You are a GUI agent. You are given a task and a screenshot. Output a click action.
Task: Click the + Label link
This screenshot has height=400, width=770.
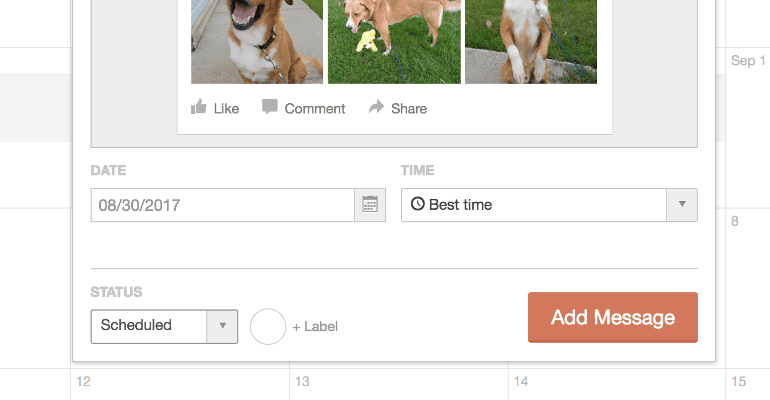tap(315, 327)
